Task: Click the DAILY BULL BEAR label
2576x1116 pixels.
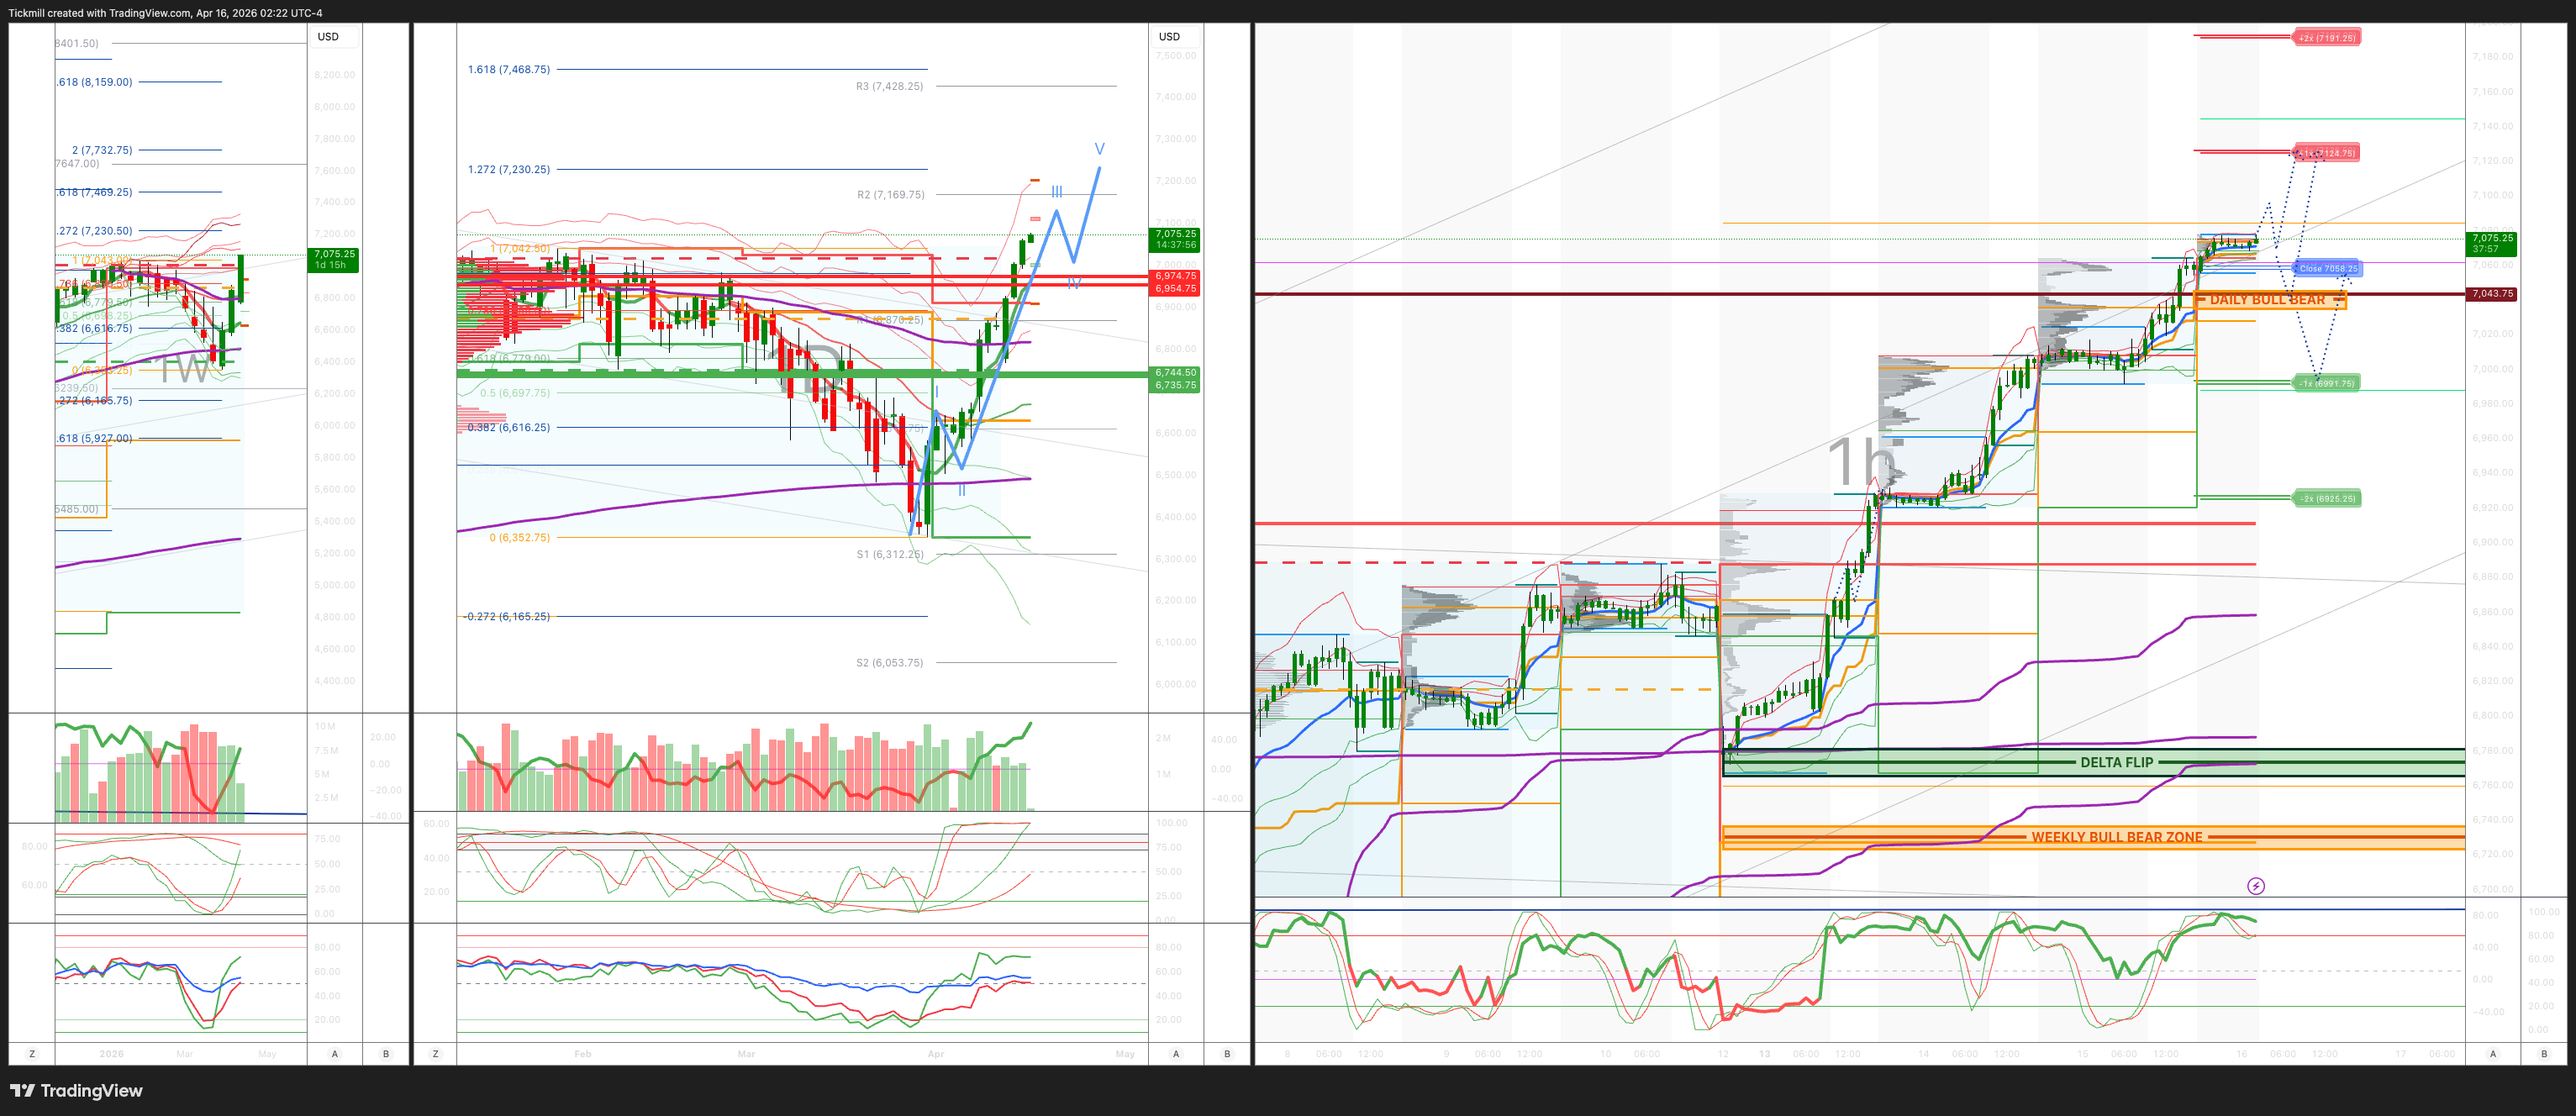Action: [x=2267, y=300]
